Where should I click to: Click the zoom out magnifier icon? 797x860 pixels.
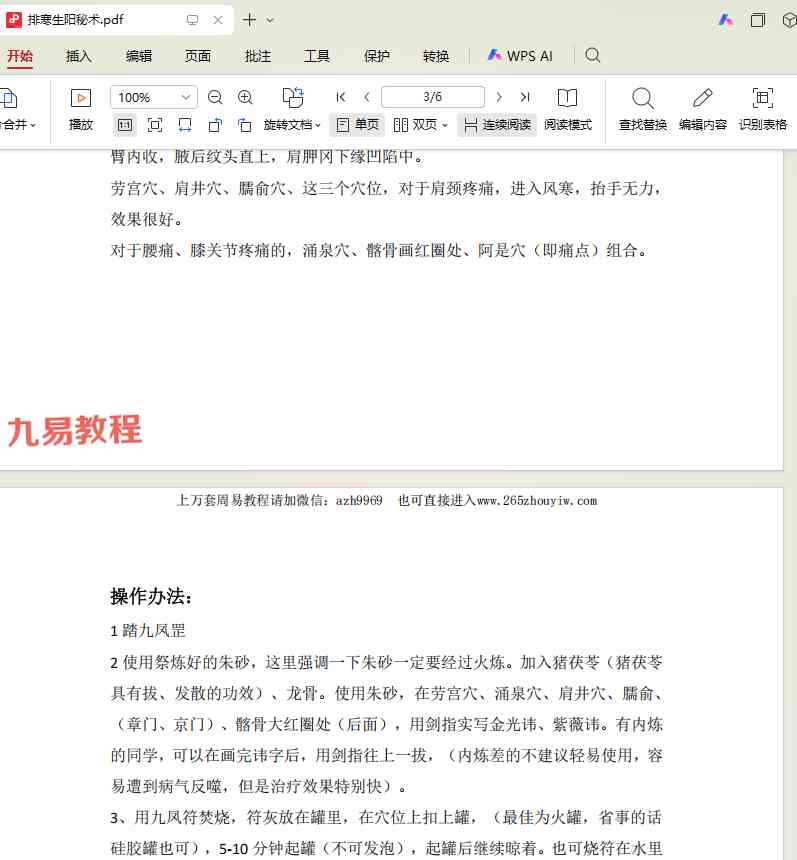215,98
